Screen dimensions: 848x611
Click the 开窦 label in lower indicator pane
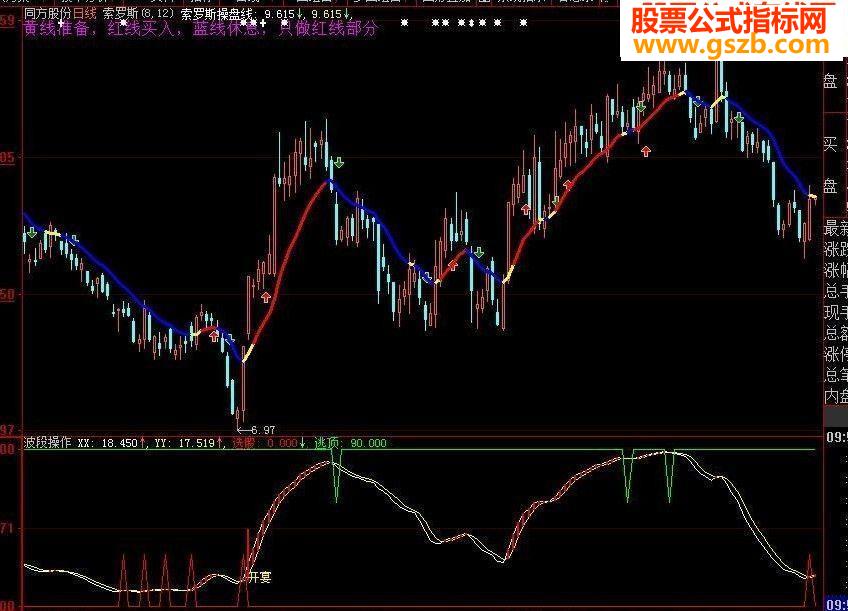point(260,577)
